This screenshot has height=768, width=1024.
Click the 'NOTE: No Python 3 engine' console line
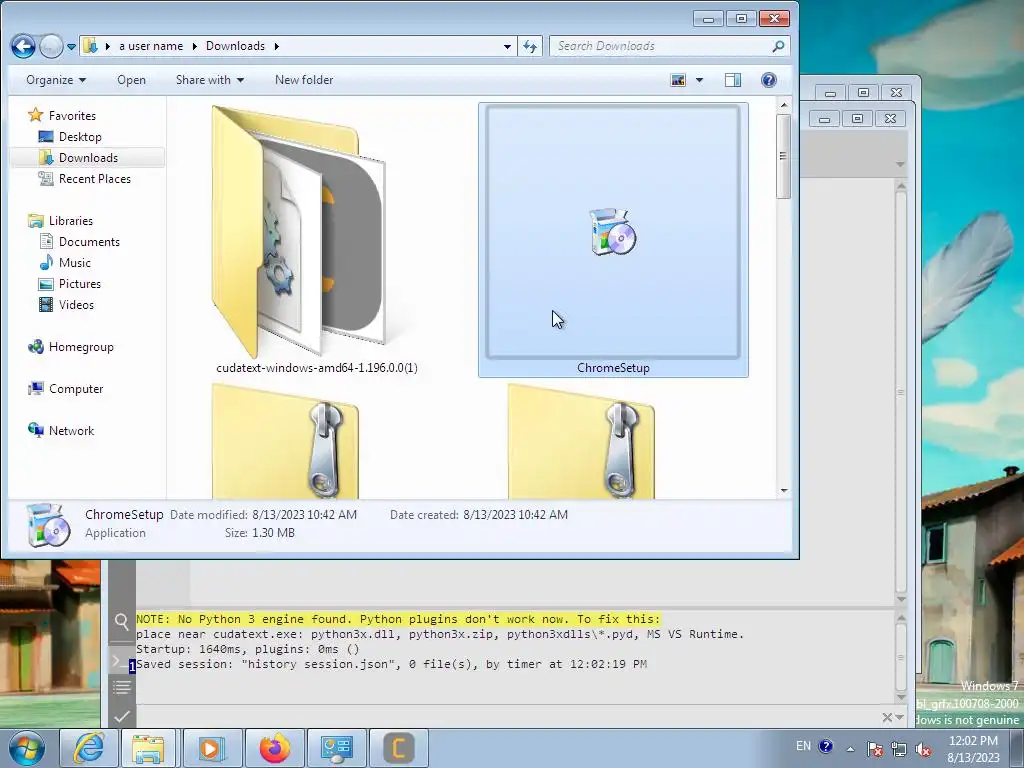point(398,619)
